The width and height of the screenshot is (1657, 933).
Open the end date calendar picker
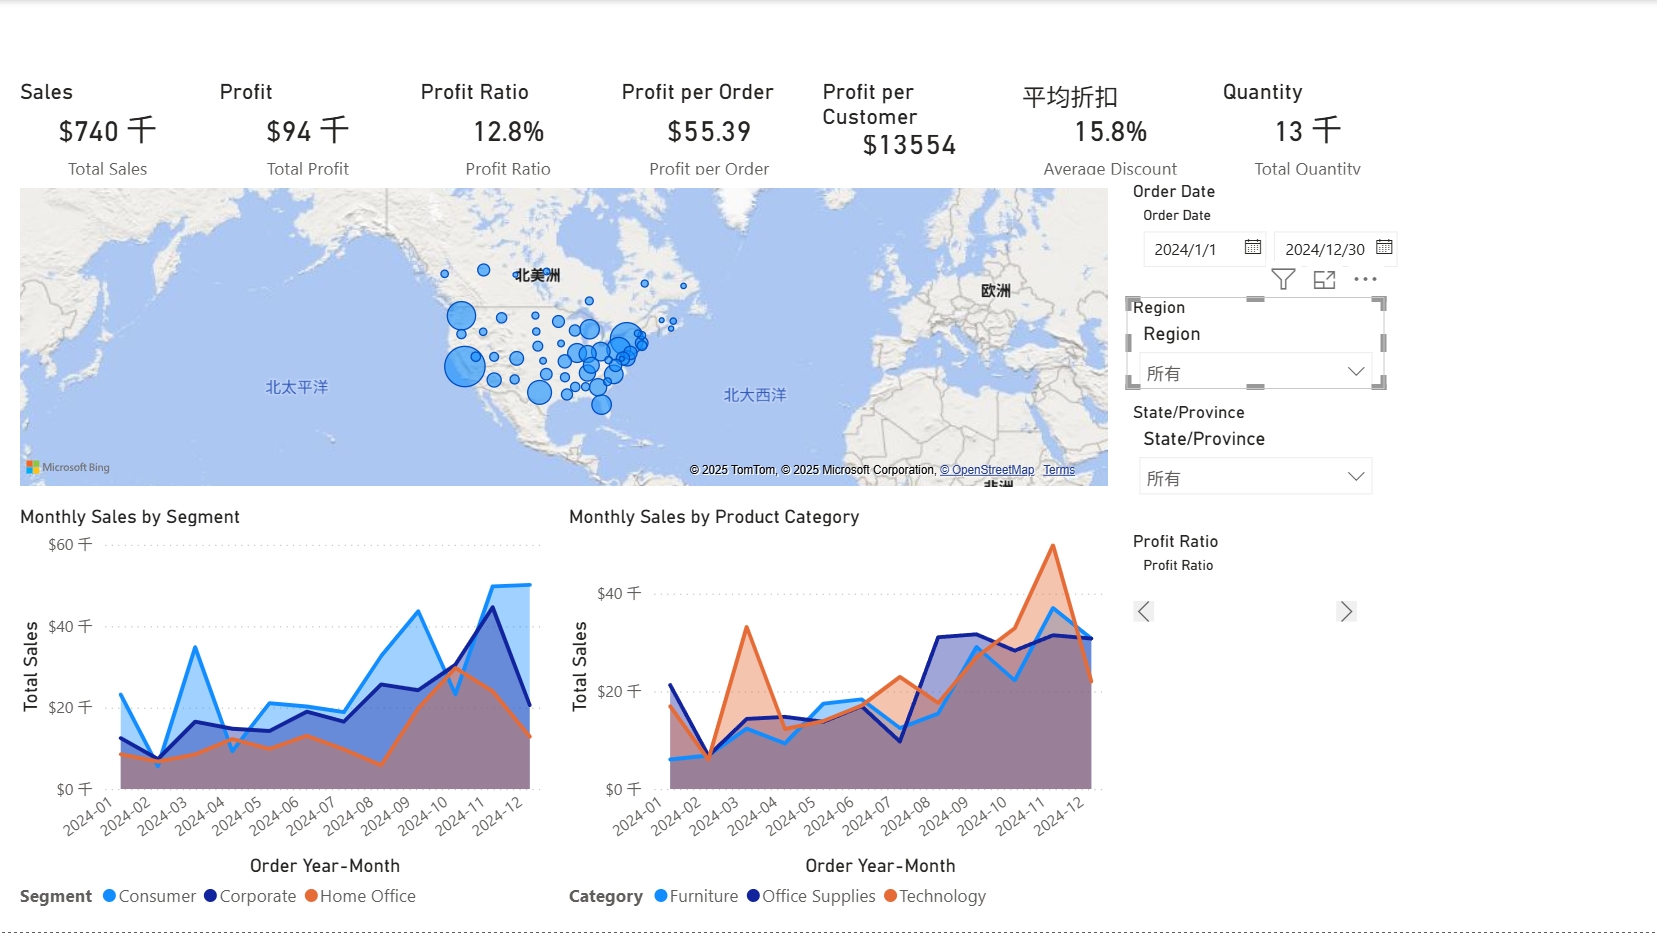click(1384, 247)
